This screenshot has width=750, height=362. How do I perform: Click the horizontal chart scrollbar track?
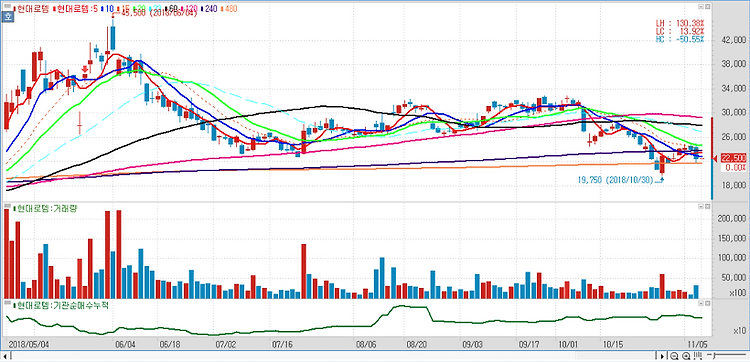point(332,356)
